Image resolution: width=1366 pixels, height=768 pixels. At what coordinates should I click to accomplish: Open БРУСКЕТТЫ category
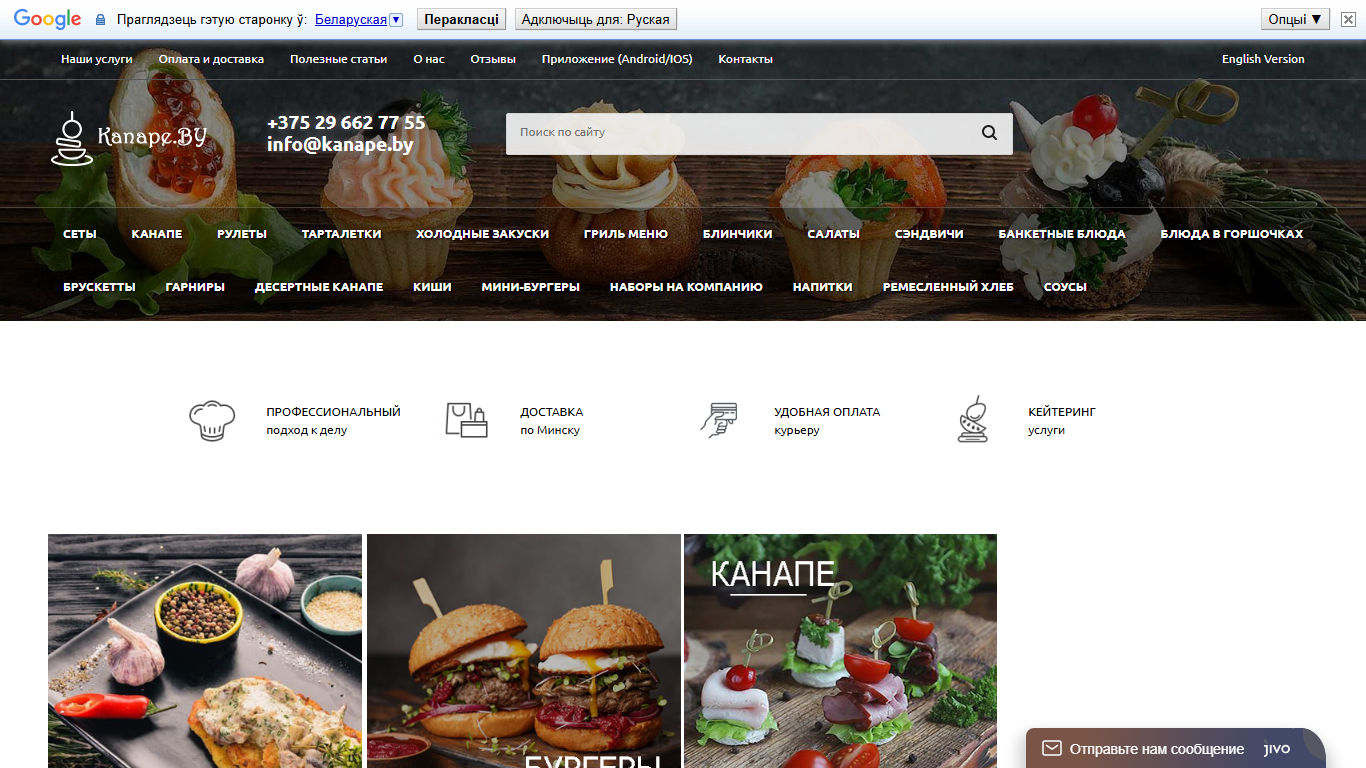99,287
